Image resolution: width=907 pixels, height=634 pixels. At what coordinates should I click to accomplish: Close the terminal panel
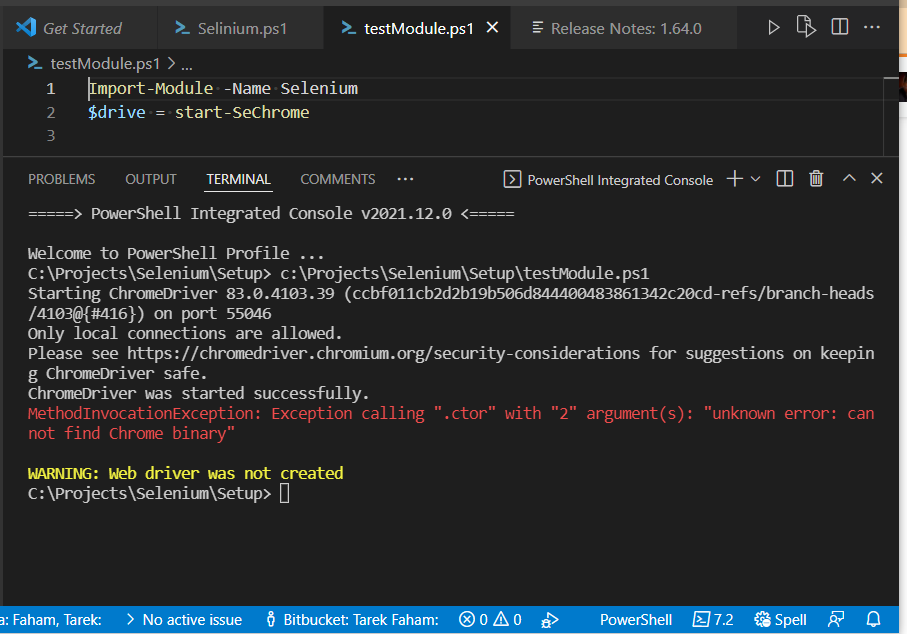click(877, 178)
